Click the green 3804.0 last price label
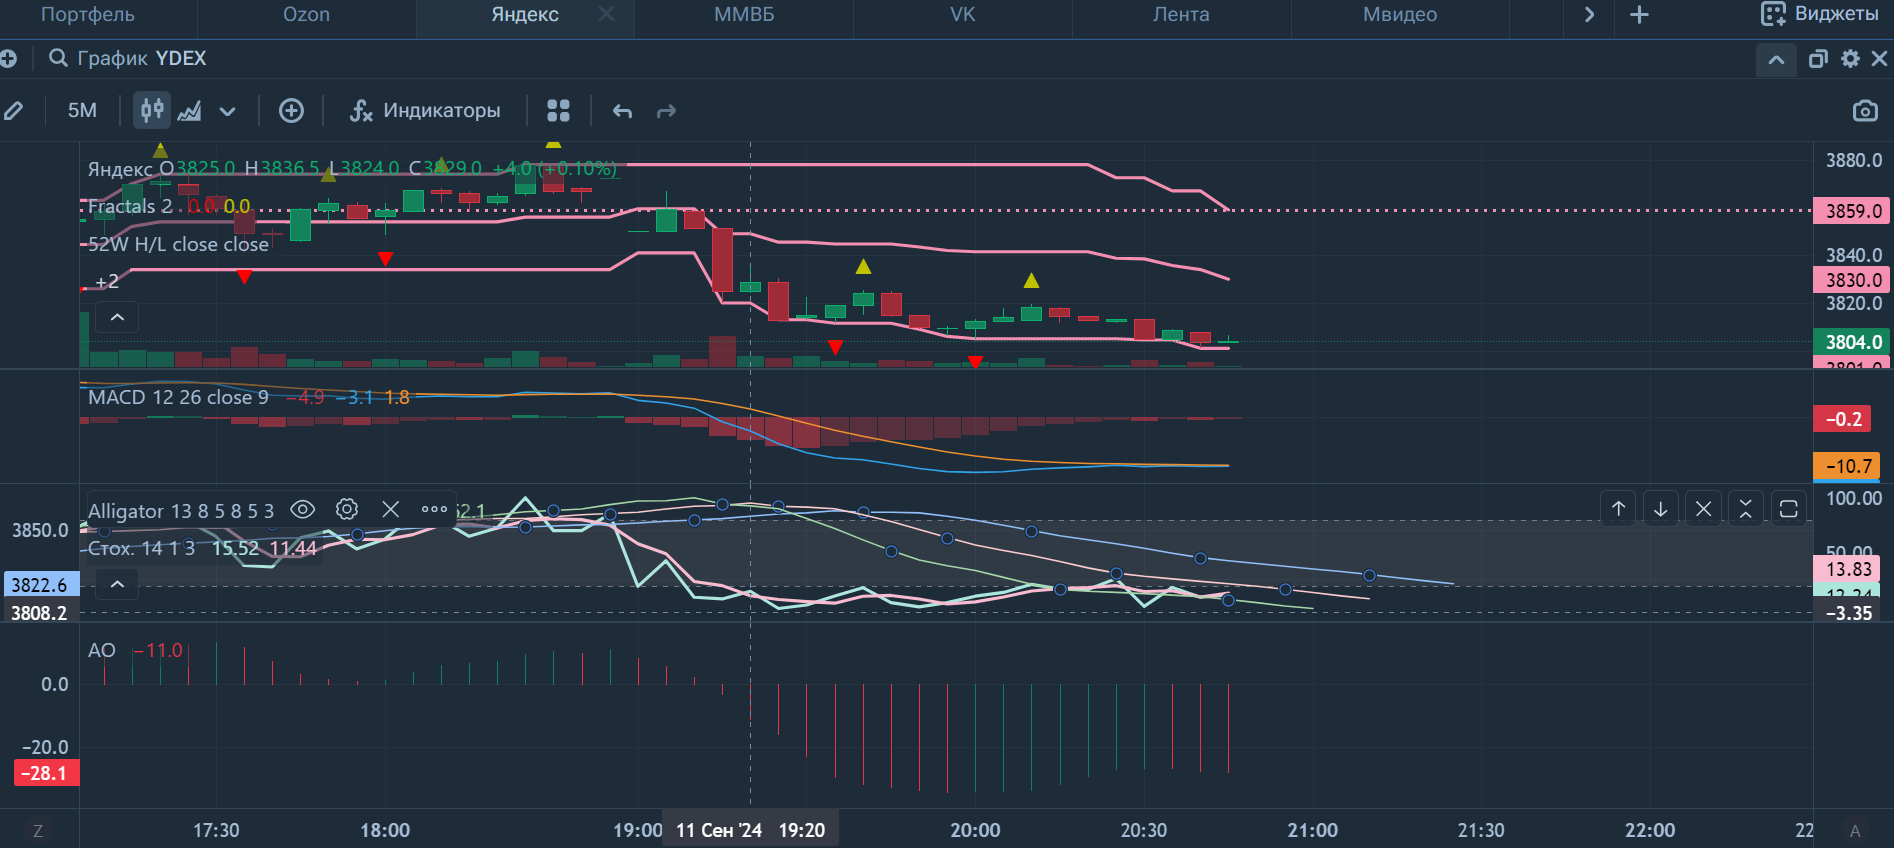The width and height of the screenshot is (1894, 848). coord(1853,342)
